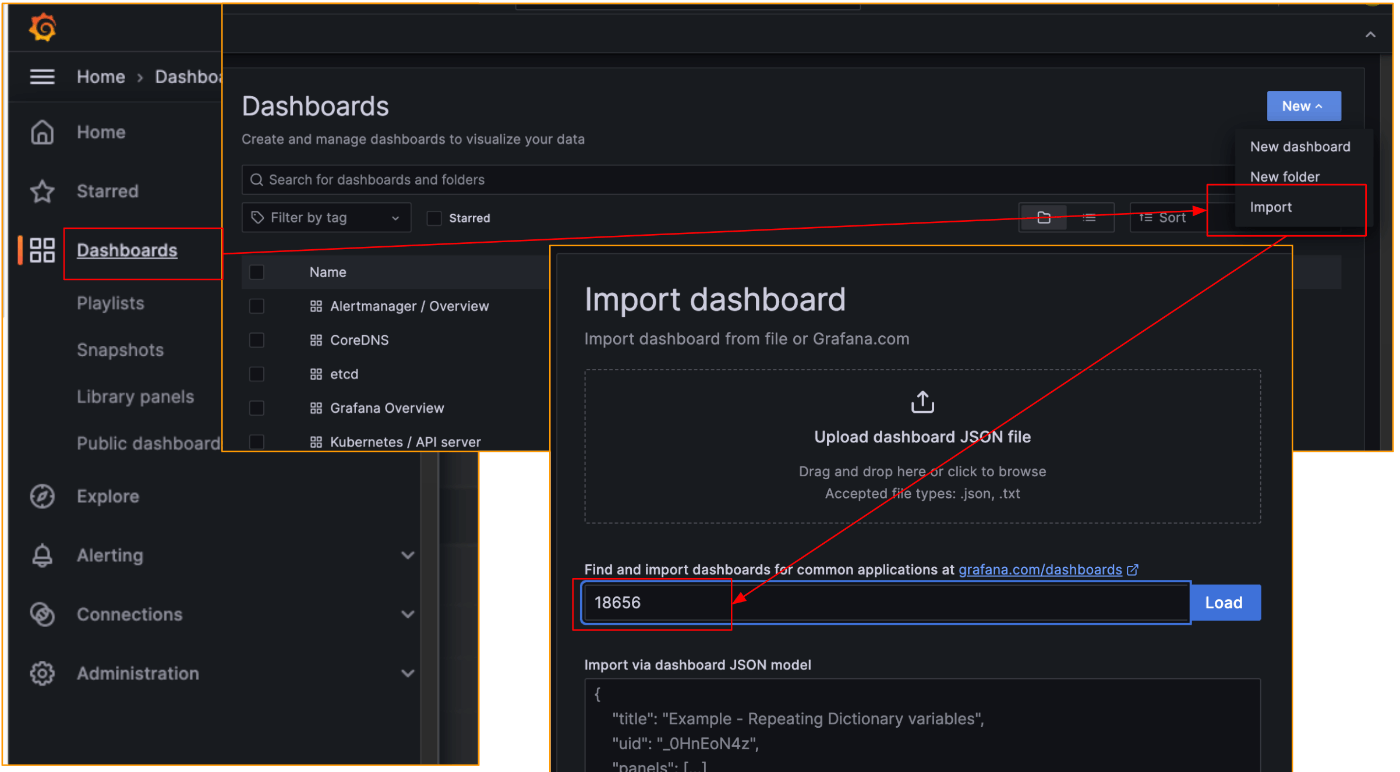Expand the Alerting section chevron
The width and height of the screenshot is (1400, 772).
(408, 555)
